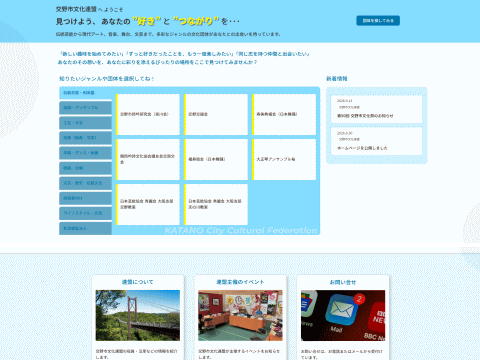The width and height of the screenshot is (480, 360).
Task: Click the お問い合せ card title
Action: click(x=343, y=282)
